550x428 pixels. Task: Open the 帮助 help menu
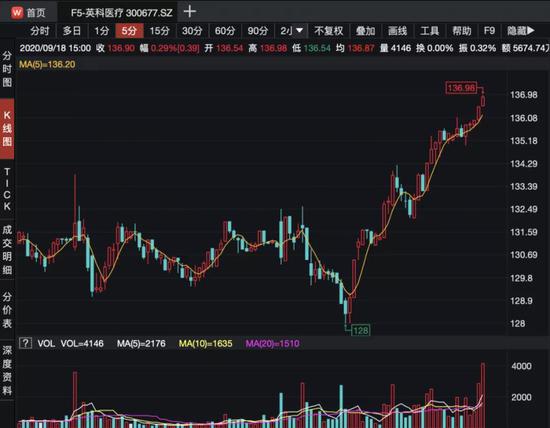click(462, 31)
